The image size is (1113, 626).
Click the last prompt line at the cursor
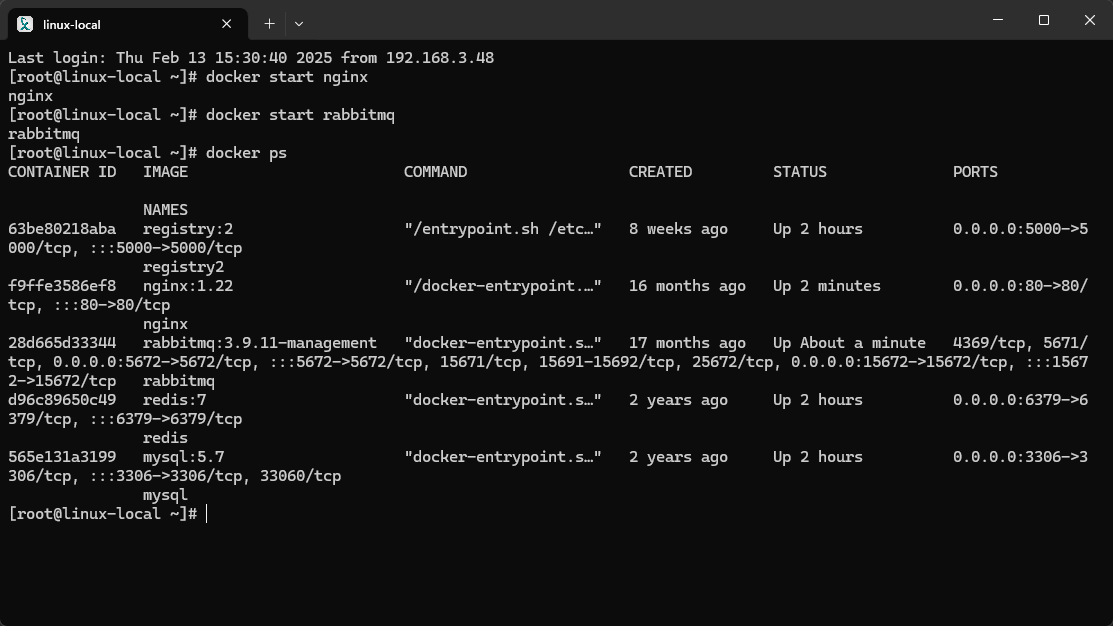coord(206,514)
